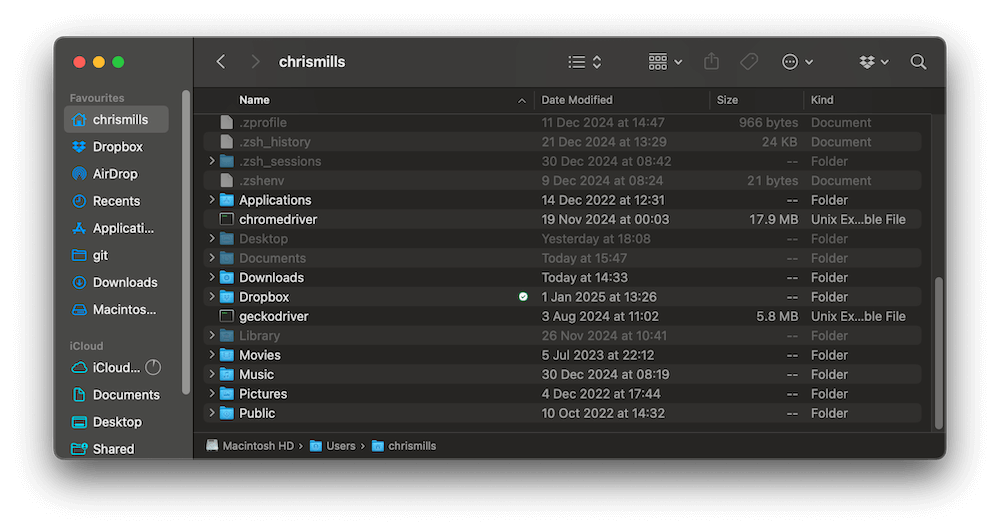
Task: Open AirDrop from the sidebar
Action: 114,174
